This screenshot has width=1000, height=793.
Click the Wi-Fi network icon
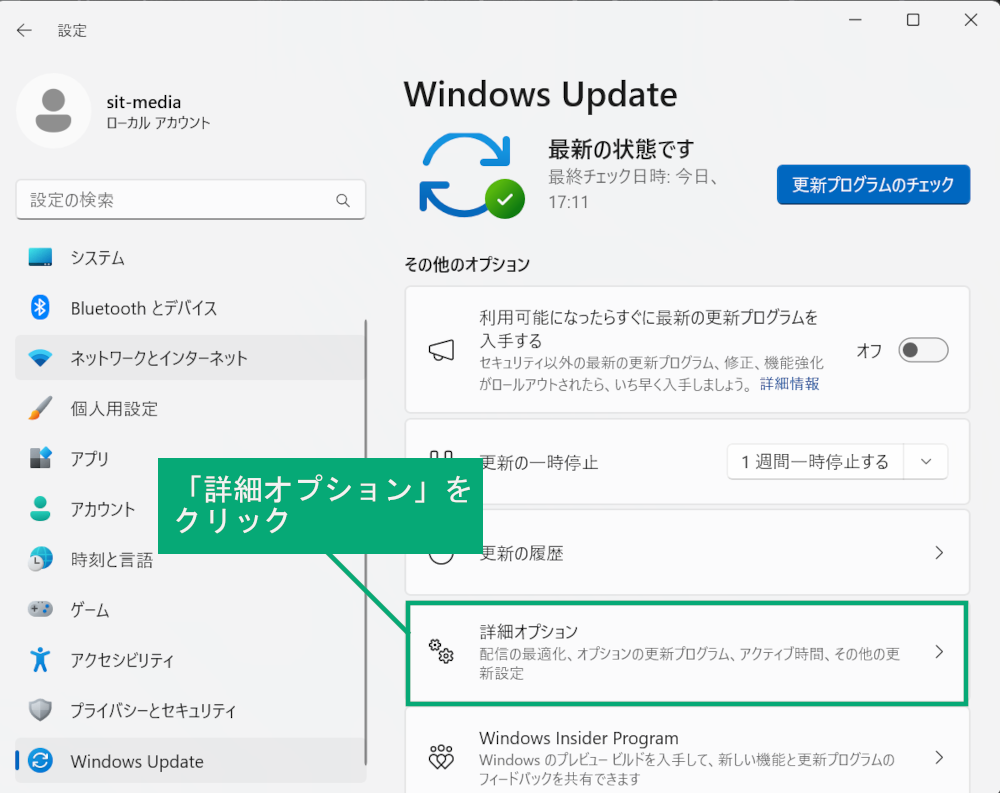[x=40, y=358]
